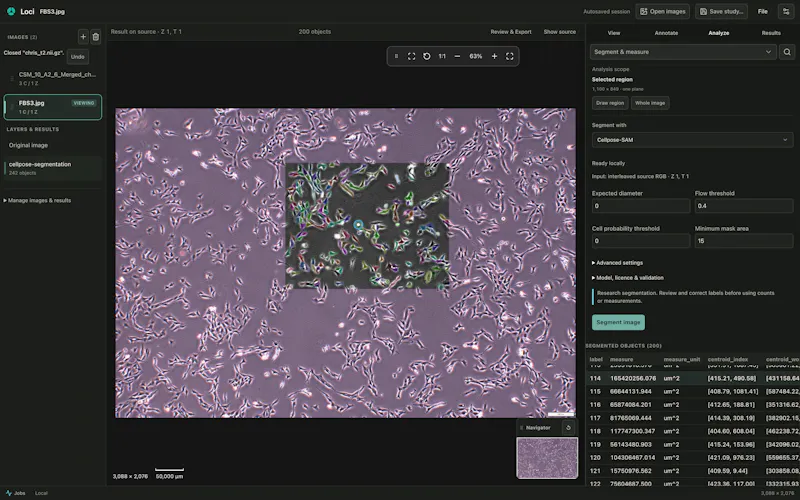Image resolution: width=800 pixels, height=500 pixels.
Task: Click the Navigator thumbnail
Action: pyautogui.click(x=547, y=458)
